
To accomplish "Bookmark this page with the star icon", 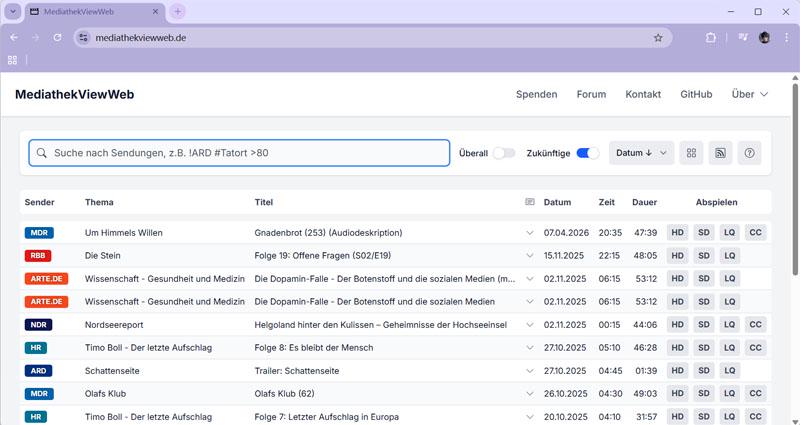I will point(658,37).
